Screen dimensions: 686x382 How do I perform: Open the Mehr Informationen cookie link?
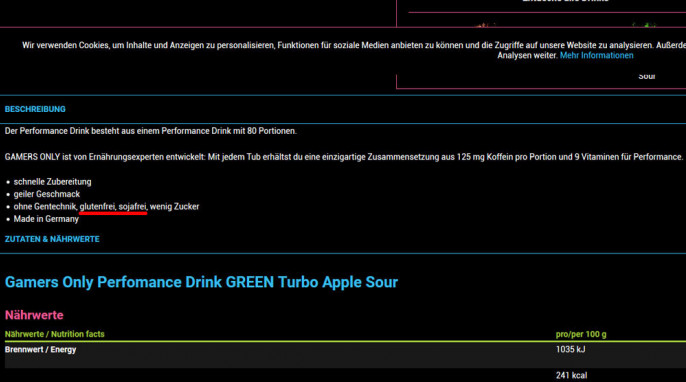point(596,56)
